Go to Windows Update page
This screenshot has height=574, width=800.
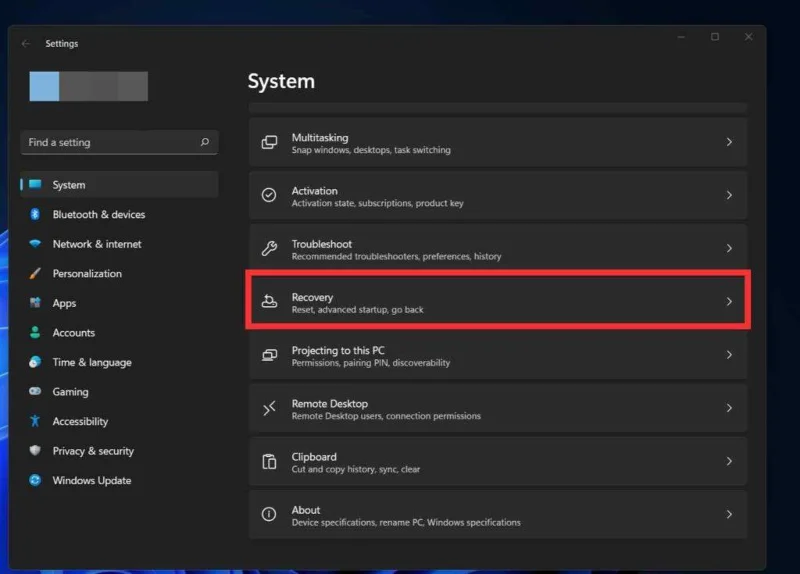click(x=119, y=481)
